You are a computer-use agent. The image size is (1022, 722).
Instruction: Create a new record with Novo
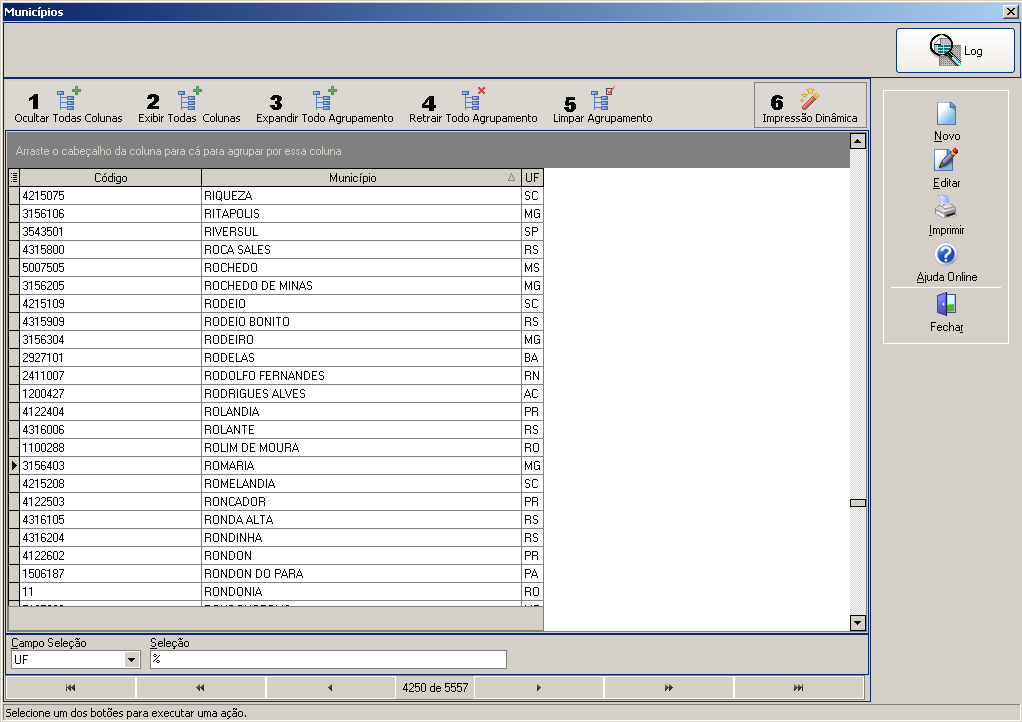946,113
